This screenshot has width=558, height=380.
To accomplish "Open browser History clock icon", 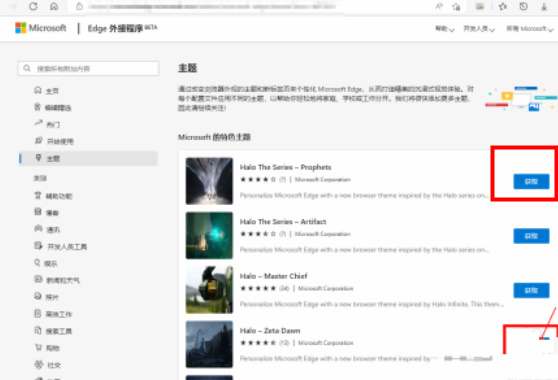I will click(x=523, y=6).
